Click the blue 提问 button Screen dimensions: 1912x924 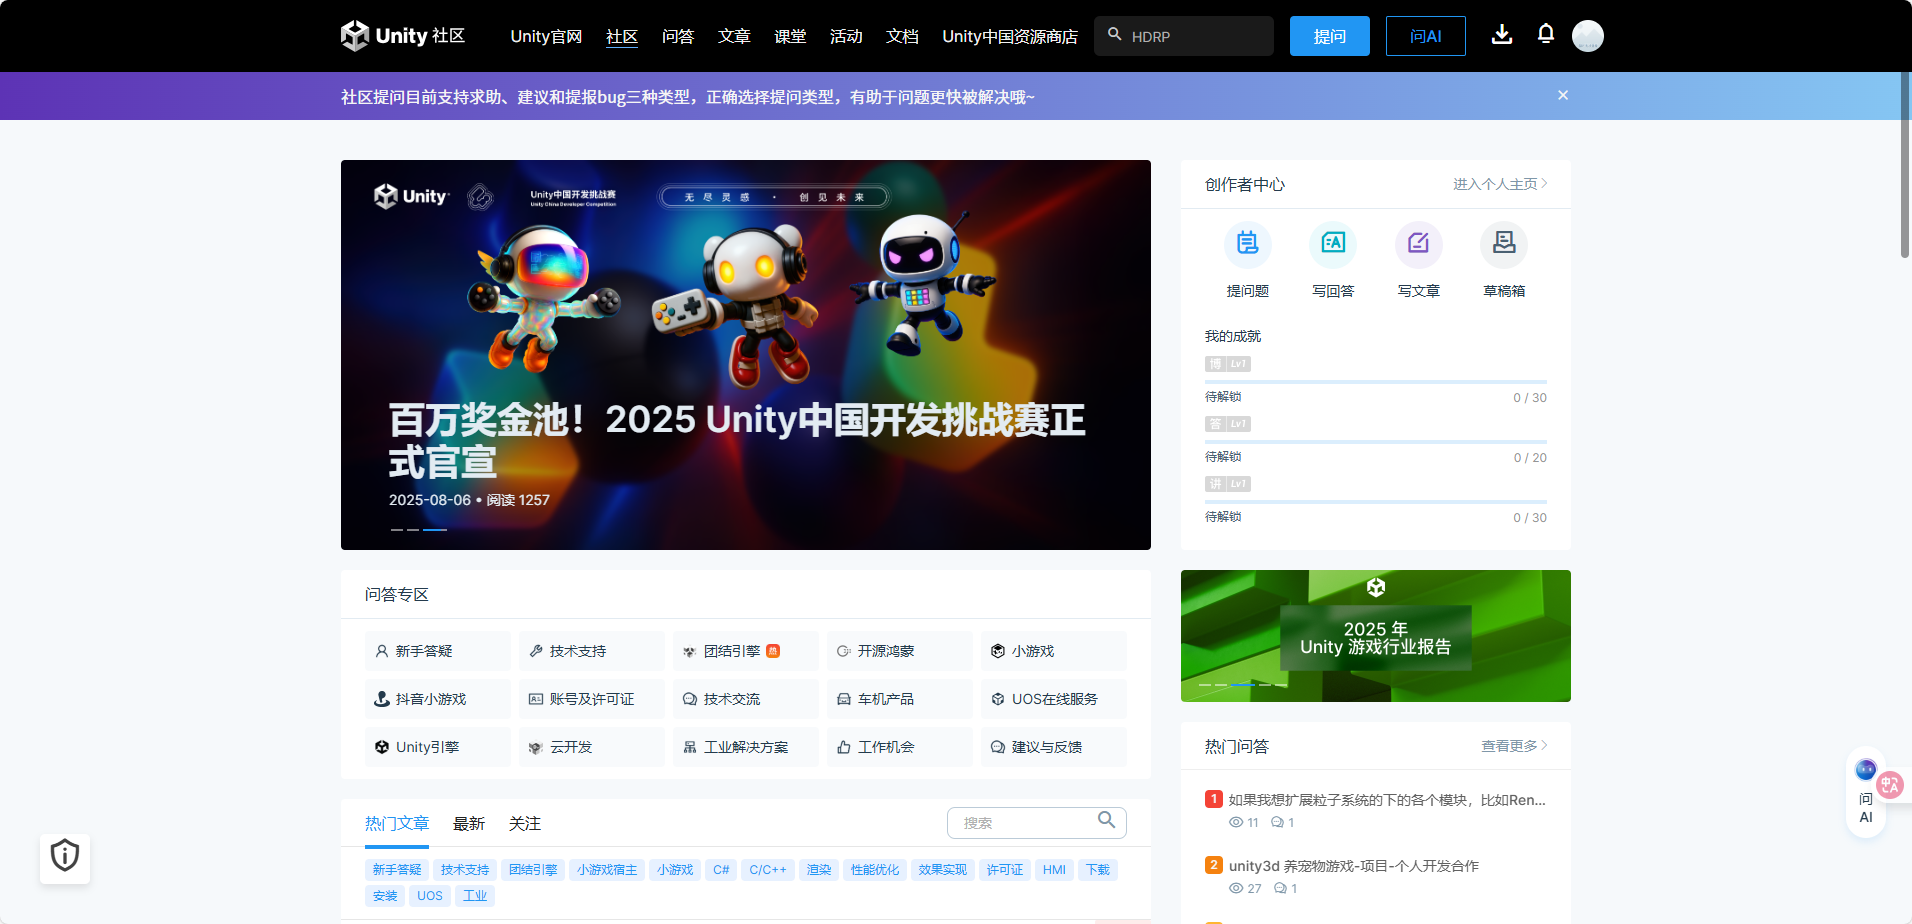1329,37
